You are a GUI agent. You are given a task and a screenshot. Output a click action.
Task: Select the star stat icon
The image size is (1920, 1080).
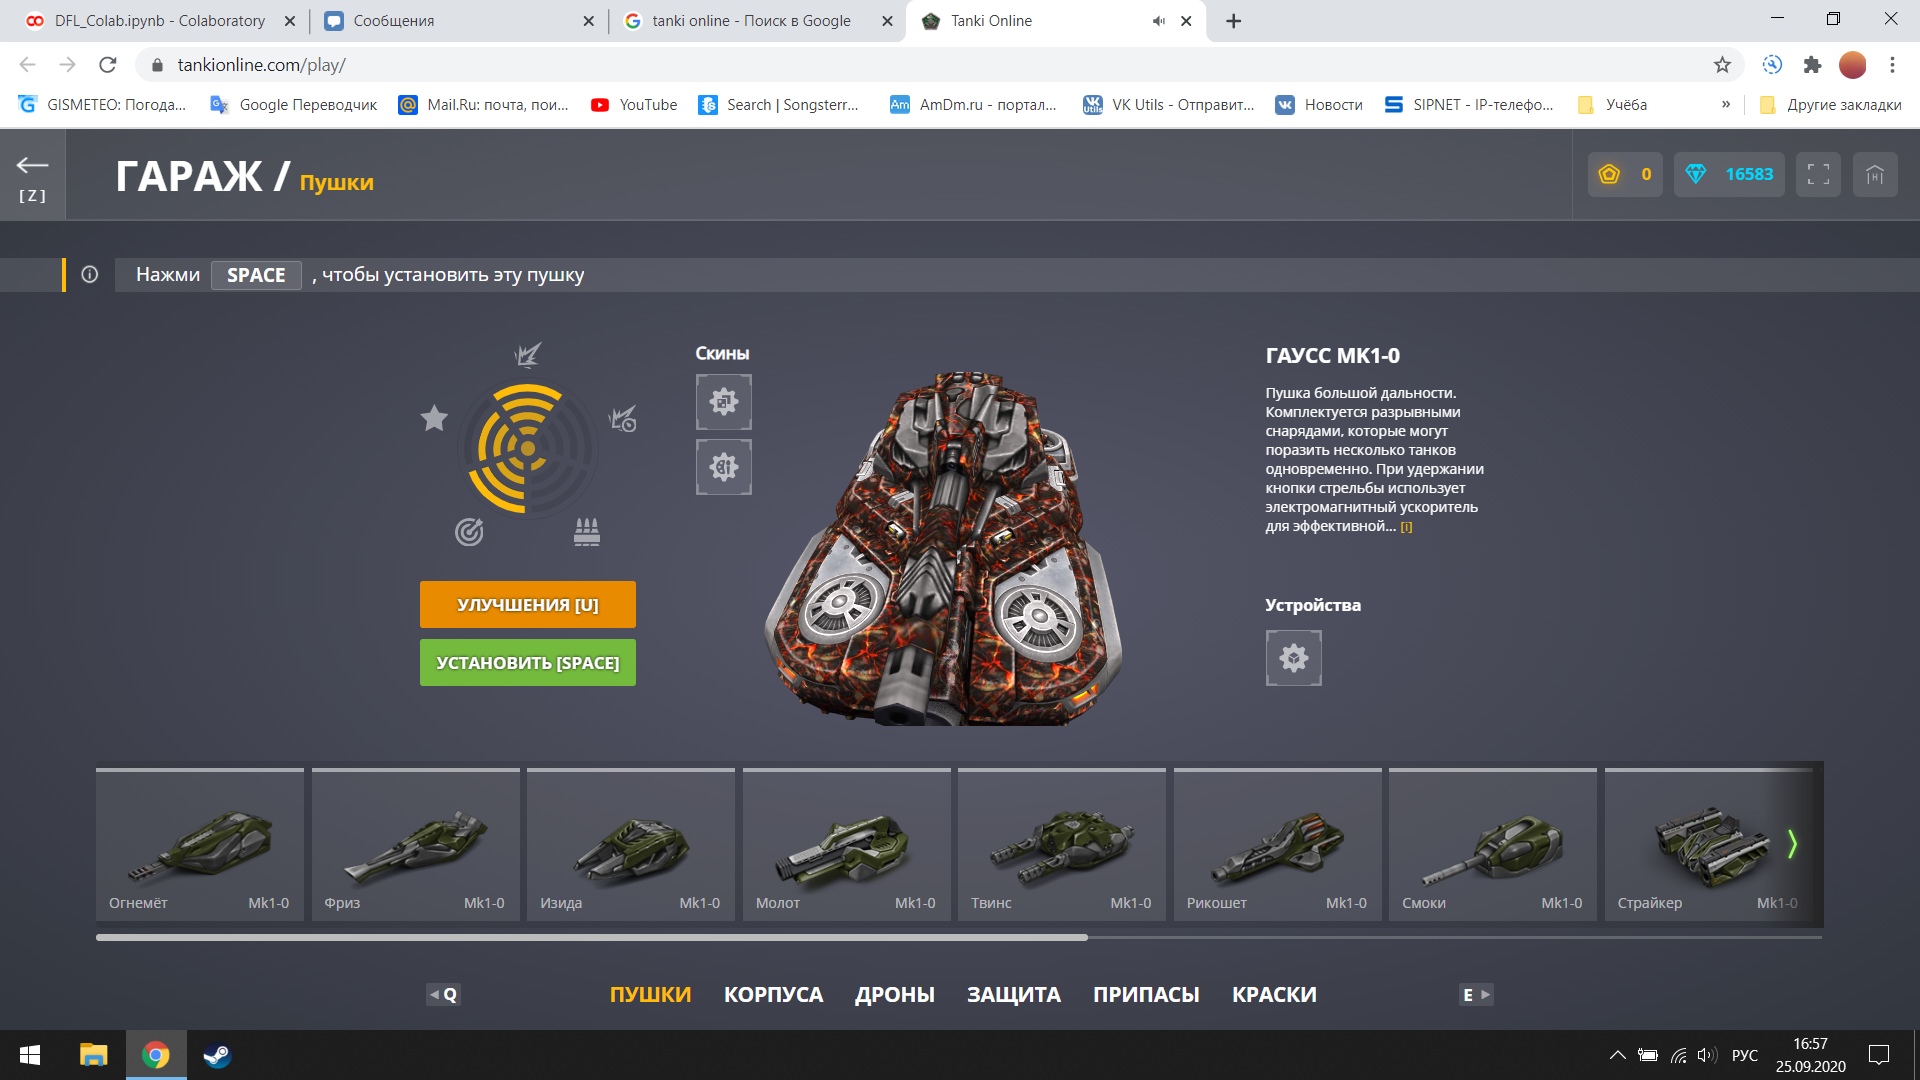[x=434, y=418]
